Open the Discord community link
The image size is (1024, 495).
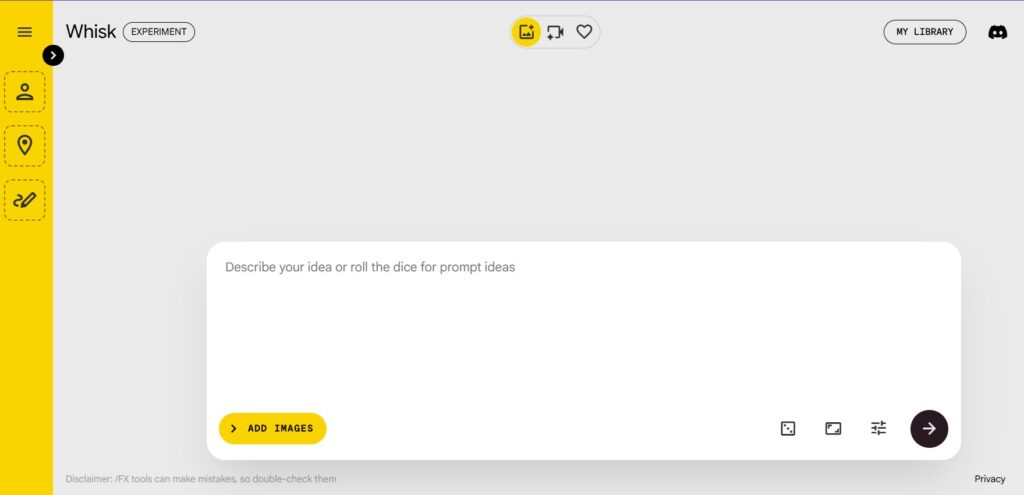click(997, 32)
